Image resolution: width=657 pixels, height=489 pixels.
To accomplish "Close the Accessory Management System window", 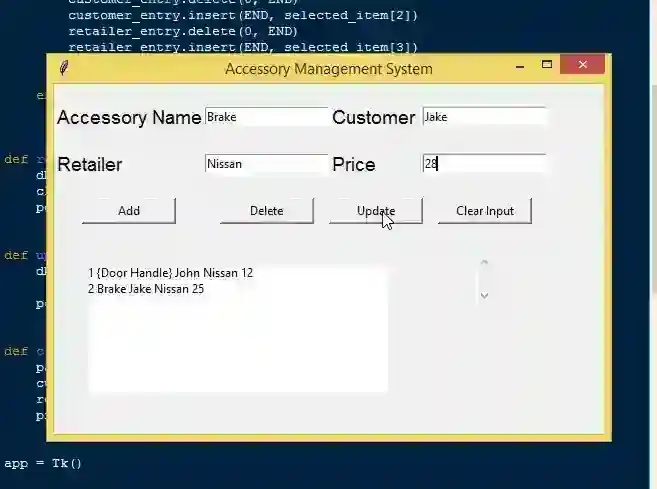I will tap(582, 65).
